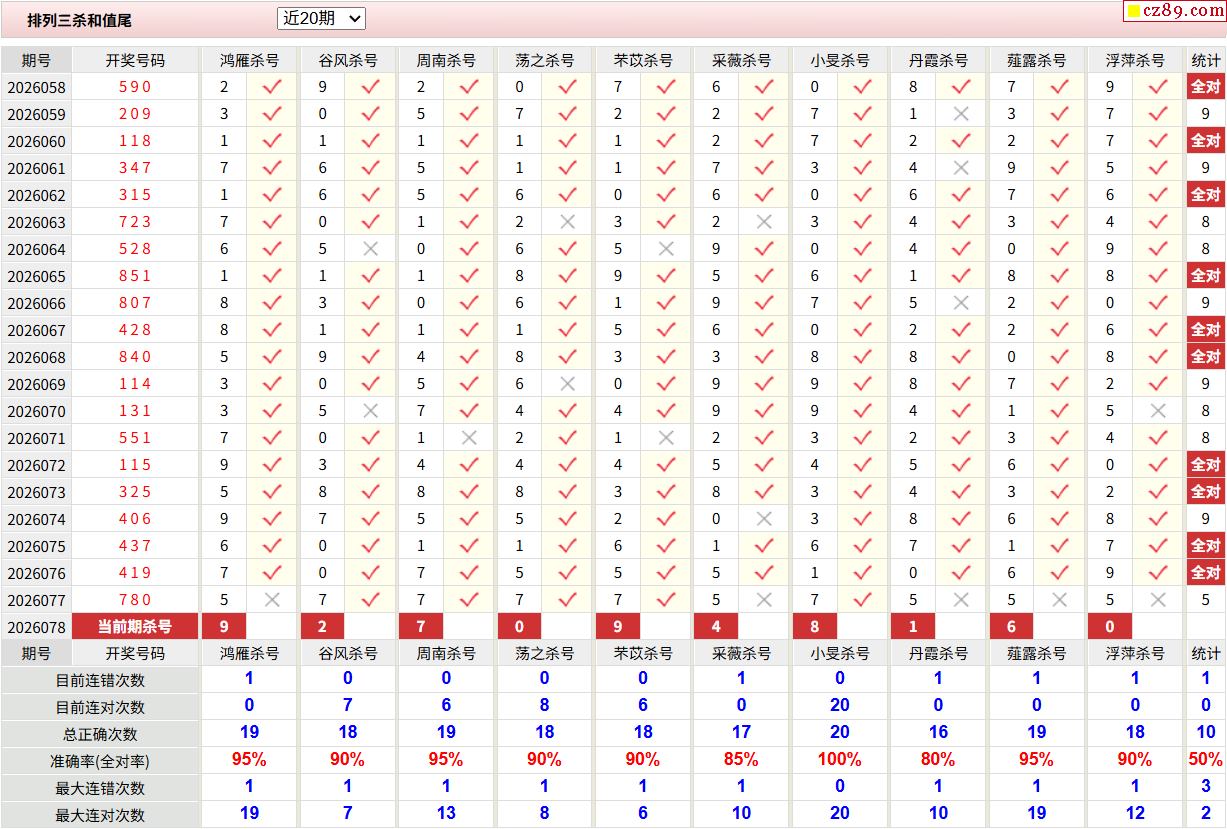Click the 全对 badge in row 2026076
Screen dimensions: 1227x829
click(1206, 573)
